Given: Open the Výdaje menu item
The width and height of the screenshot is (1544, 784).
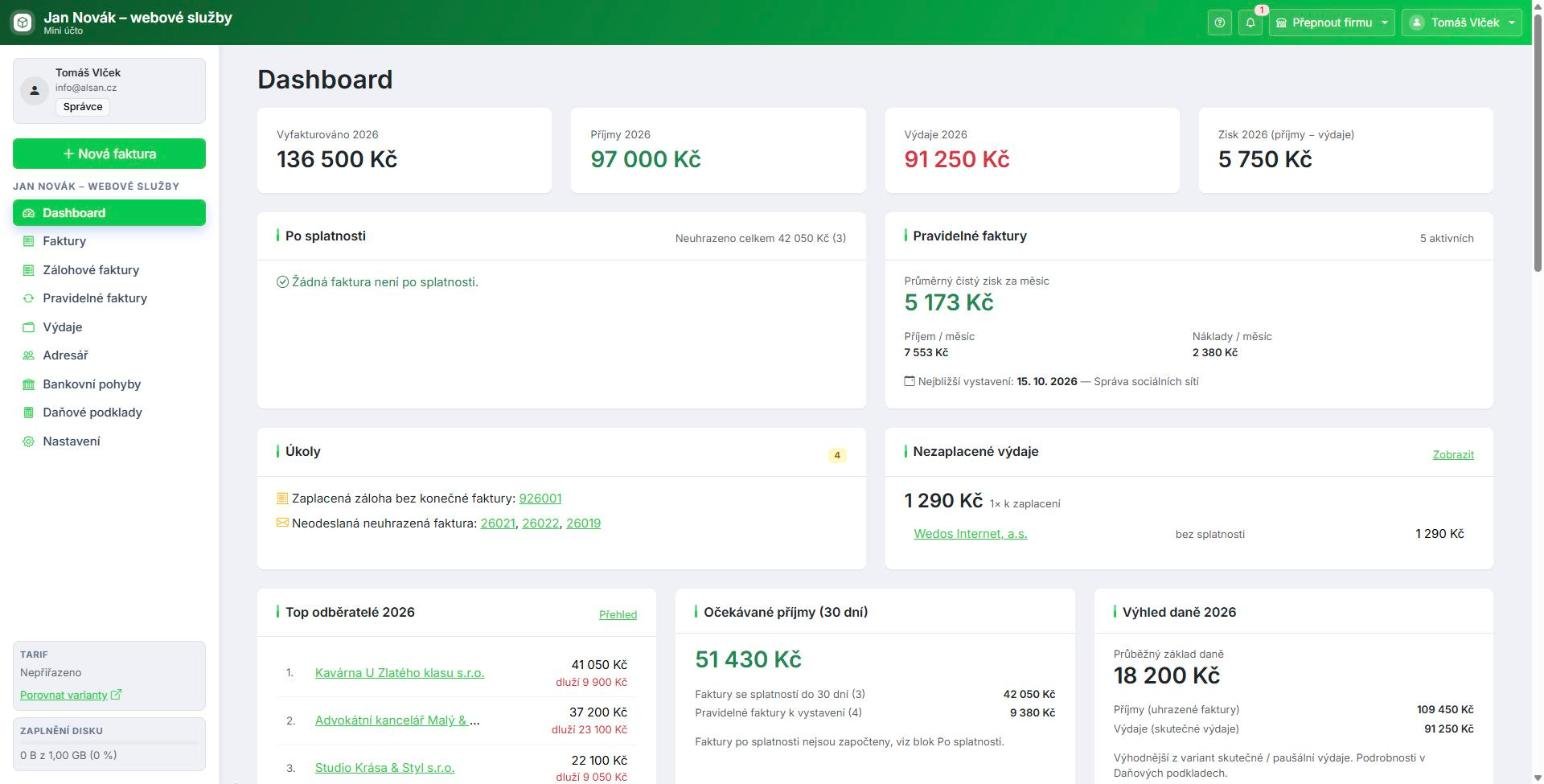Looking at the screenshot, I should 109,327.
